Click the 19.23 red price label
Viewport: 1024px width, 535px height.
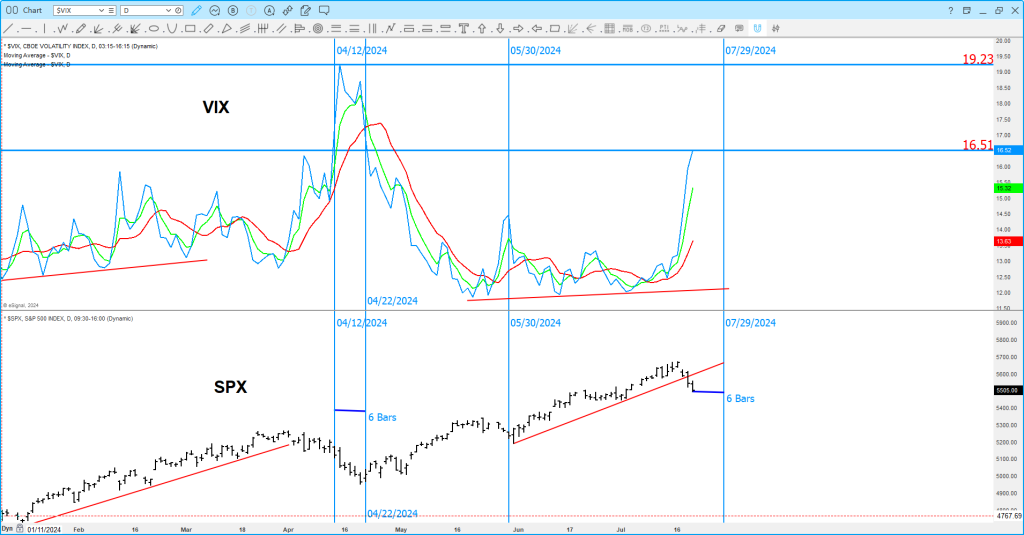point(978,59)
